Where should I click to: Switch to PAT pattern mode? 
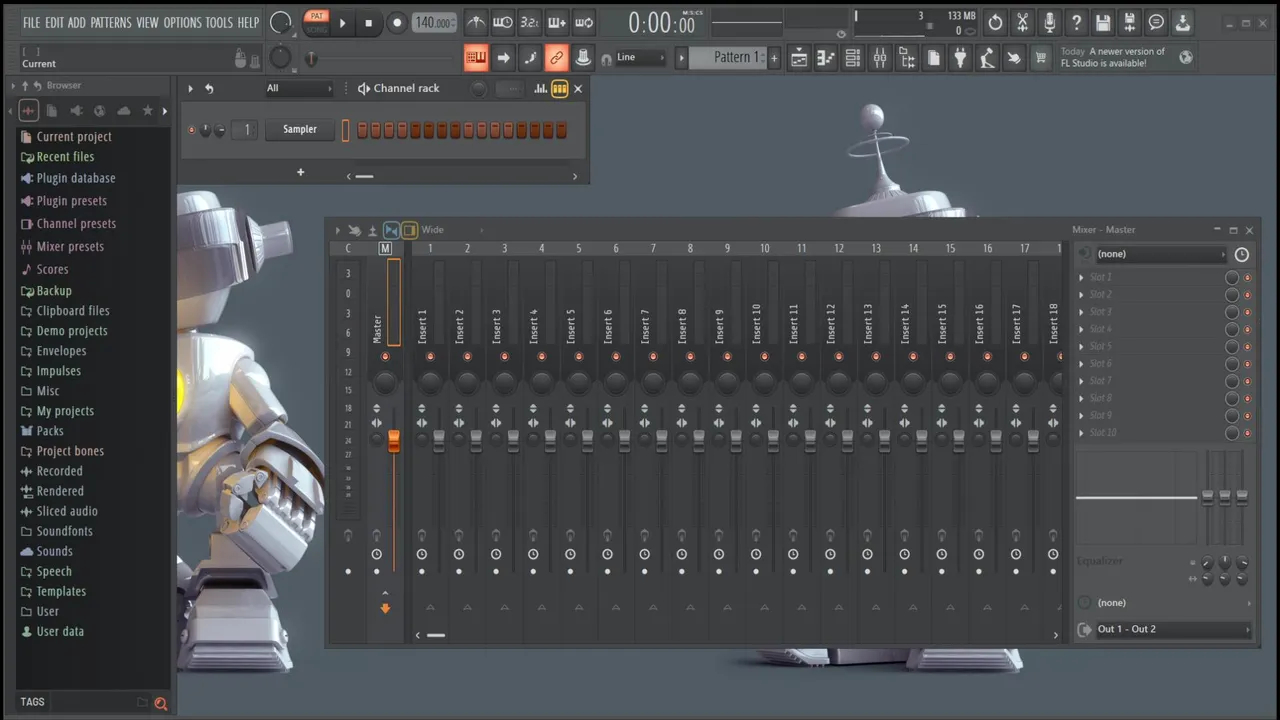[317, 16]
